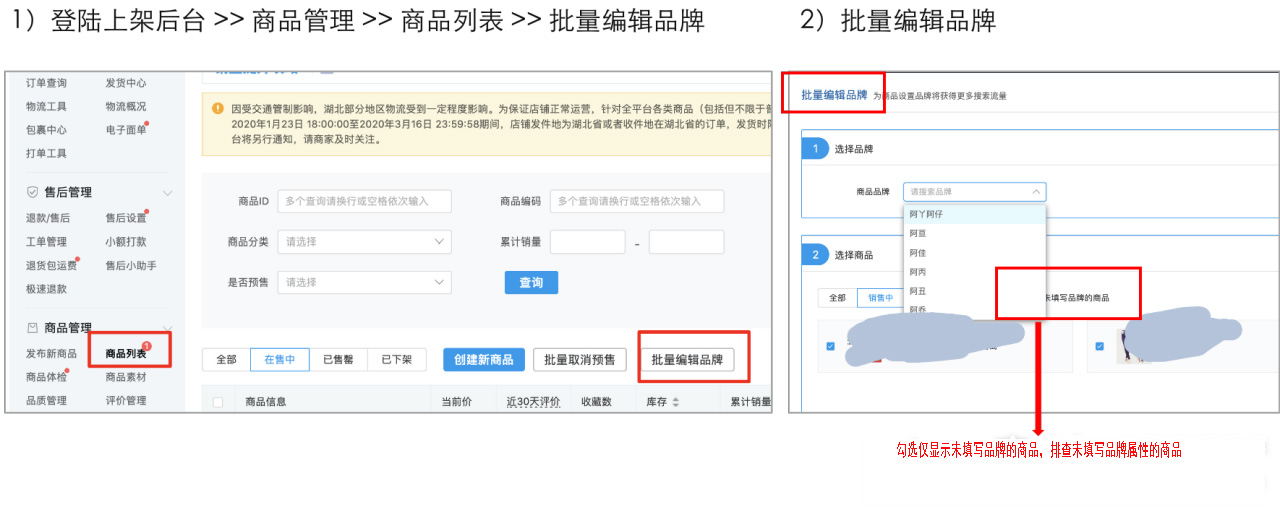Click the 批量编辑品牌 button
Image resolution: width=1280 pixels, height=513 pixels.
(687, 360)
